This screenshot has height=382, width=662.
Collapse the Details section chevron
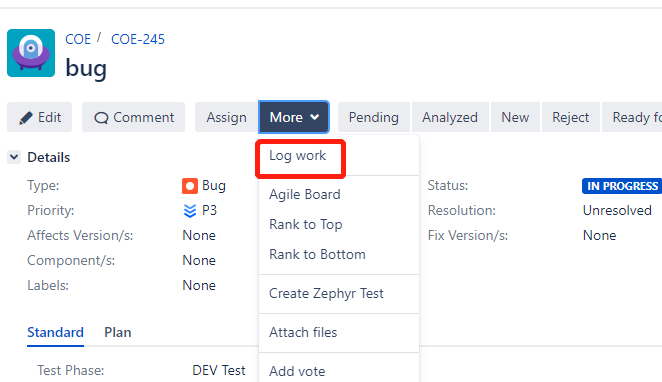click(x=14, y=157)
